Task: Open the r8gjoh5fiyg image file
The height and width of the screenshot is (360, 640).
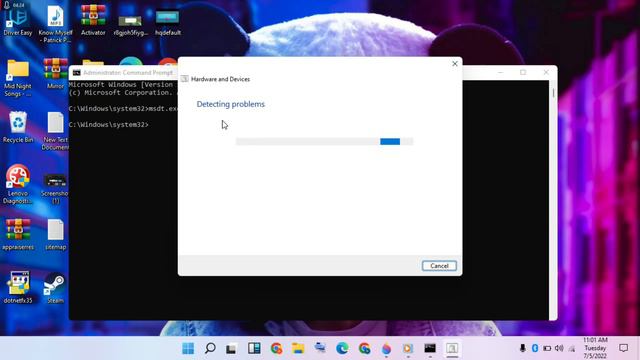Action: tap(131, 24)
